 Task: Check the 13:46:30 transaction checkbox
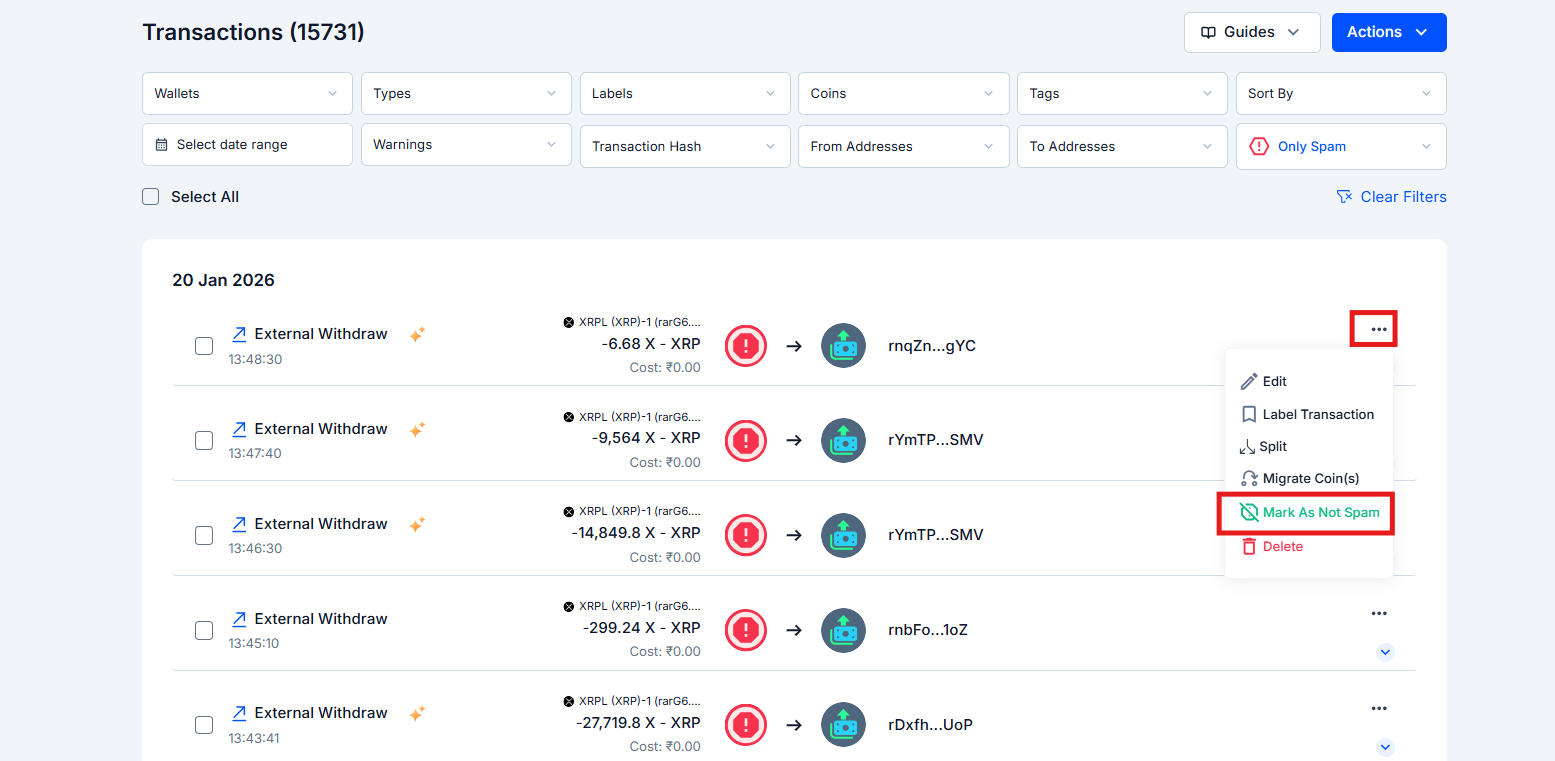tap(204, 535)
